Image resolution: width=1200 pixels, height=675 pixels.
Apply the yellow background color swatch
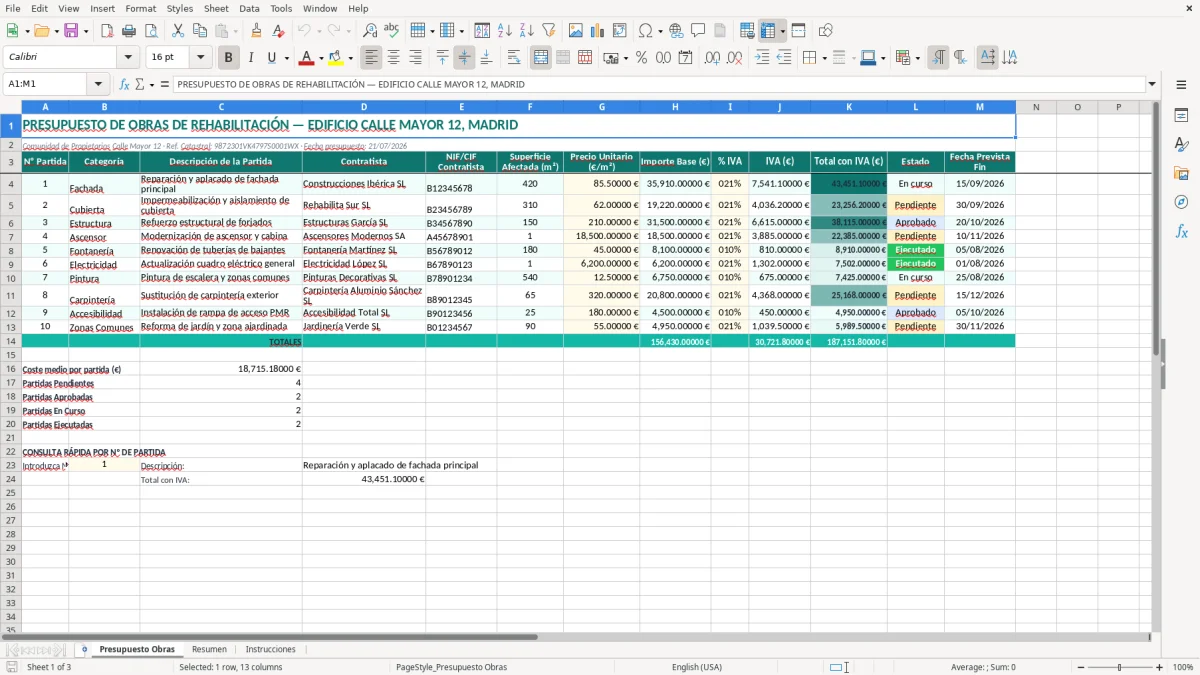pos(336,58)
